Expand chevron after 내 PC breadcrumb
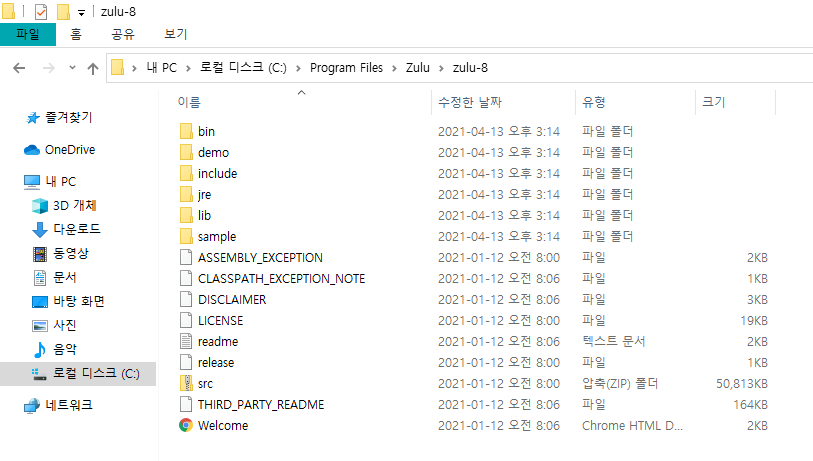 [188, 68]
